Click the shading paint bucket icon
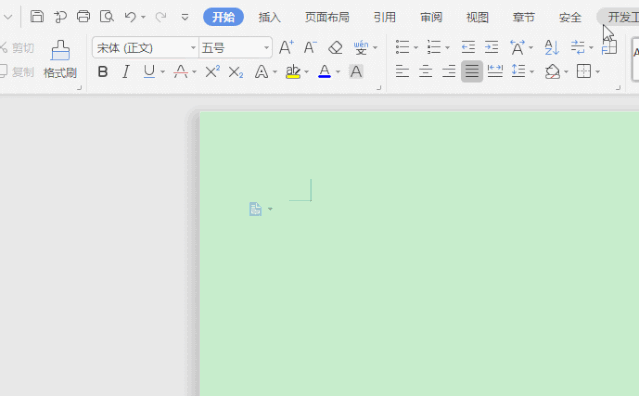 point(552,72)
